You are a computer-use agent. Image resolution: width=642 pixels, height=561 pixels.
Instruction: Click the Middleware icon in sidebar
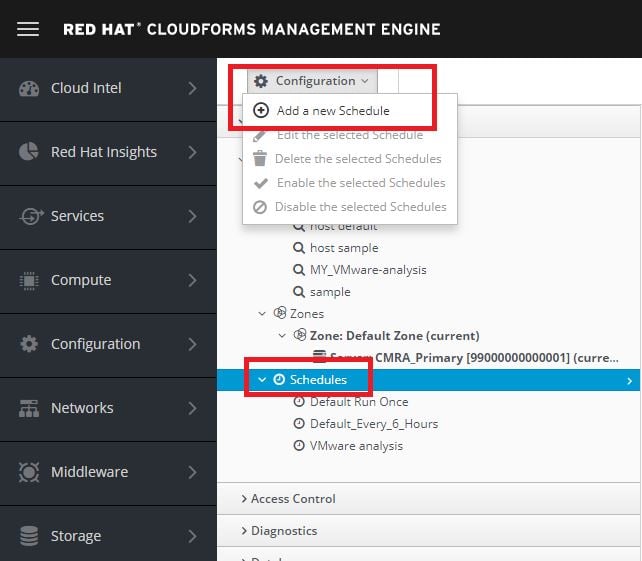(29, 472)
